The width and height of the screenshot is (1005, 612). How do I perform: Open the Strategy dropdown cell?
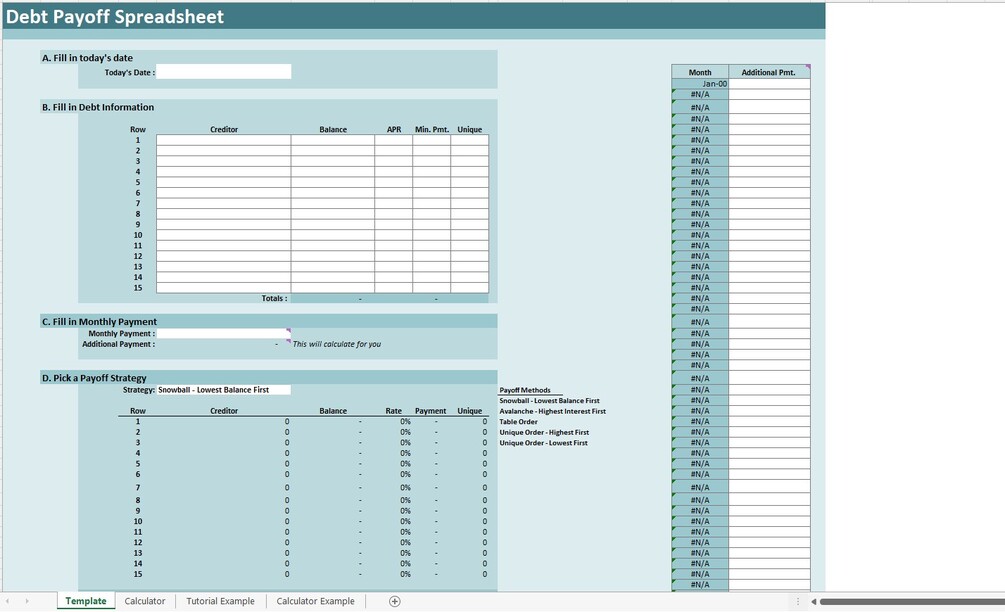[224, 390]
